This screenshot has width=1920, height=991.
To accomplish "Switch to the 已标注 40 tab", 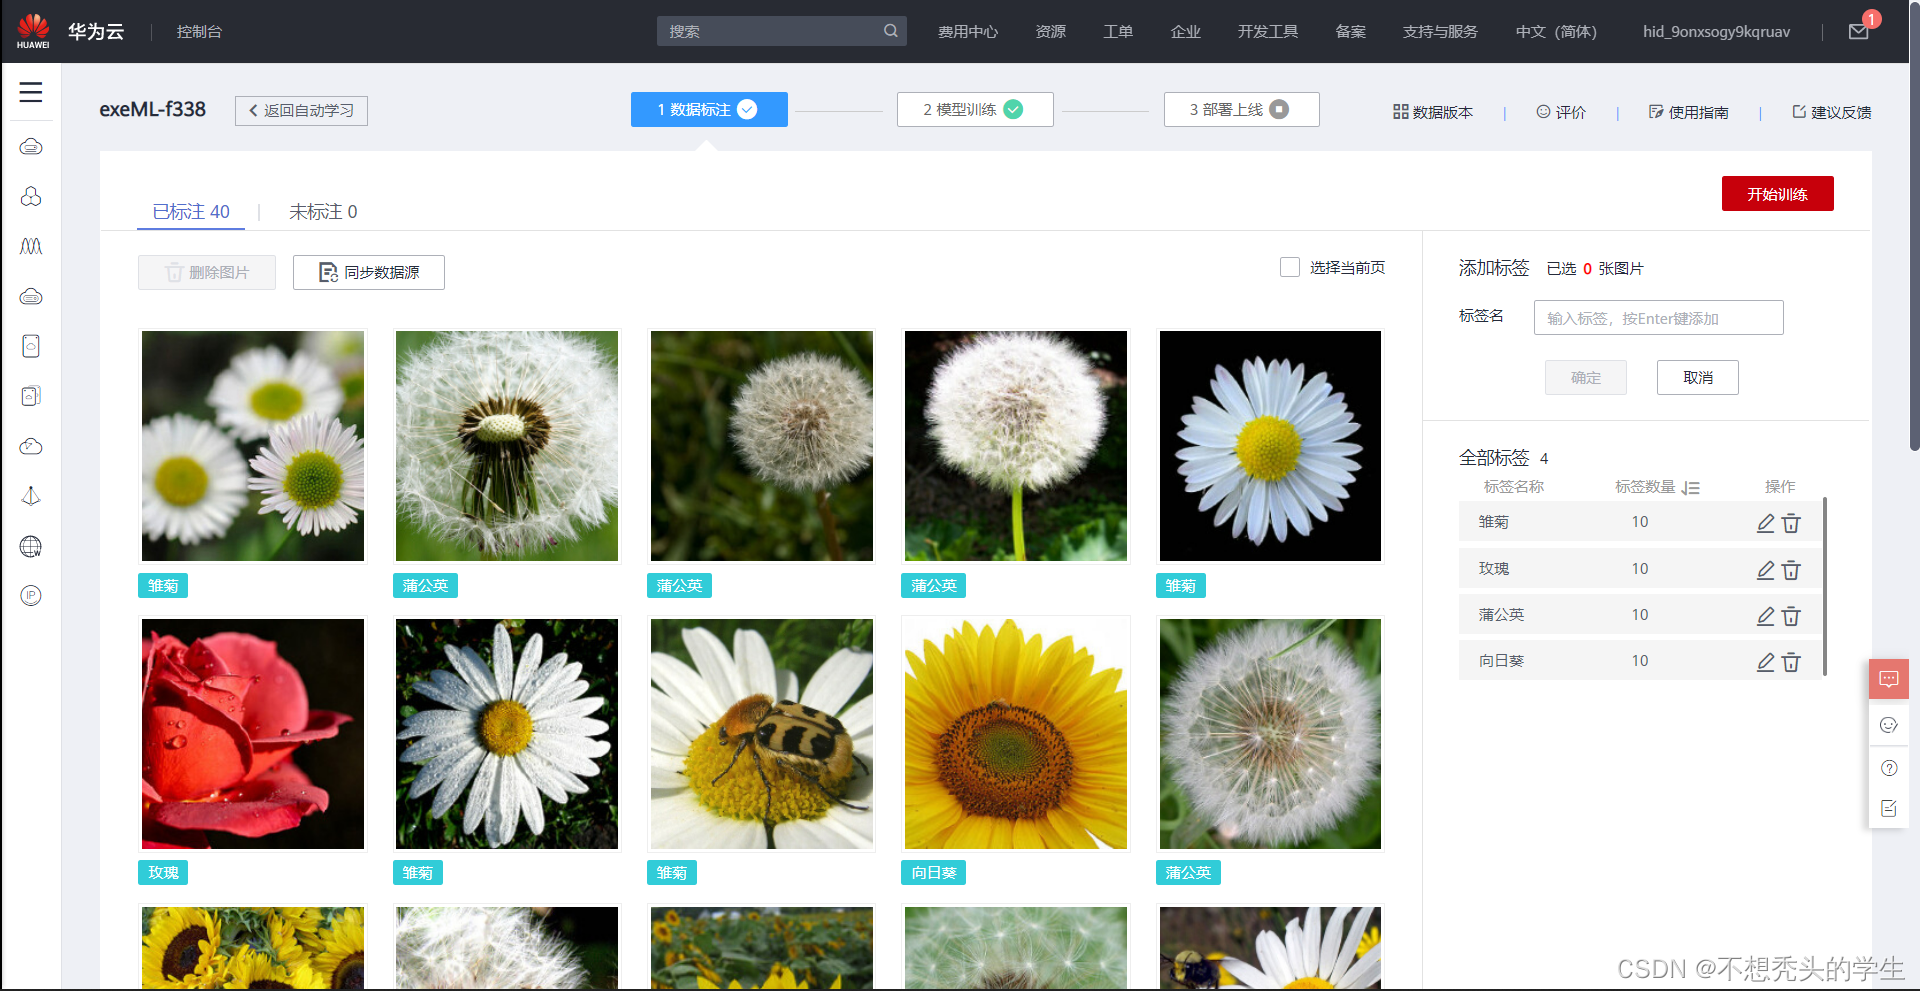I will (191, 212).
